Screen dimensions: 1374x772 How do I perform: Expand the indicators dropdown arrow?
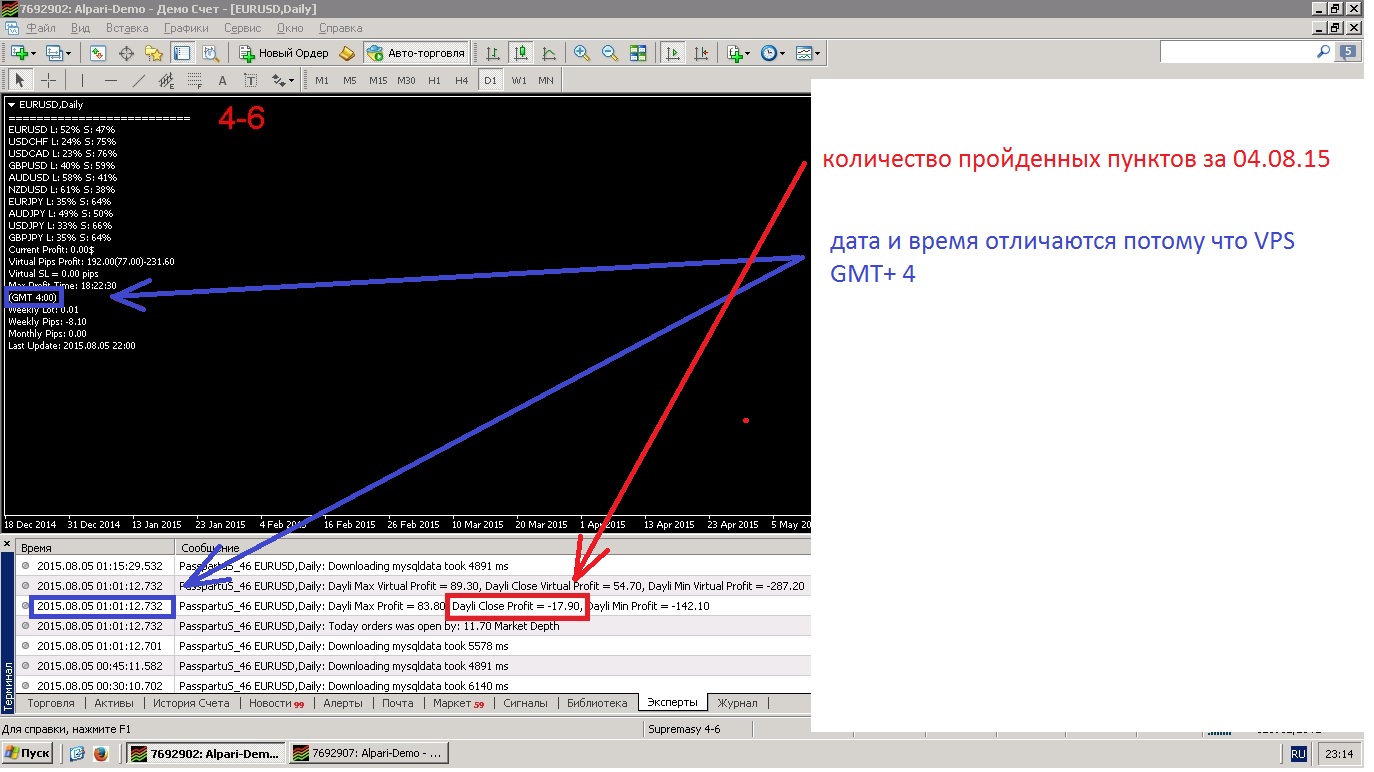(748, 53)
